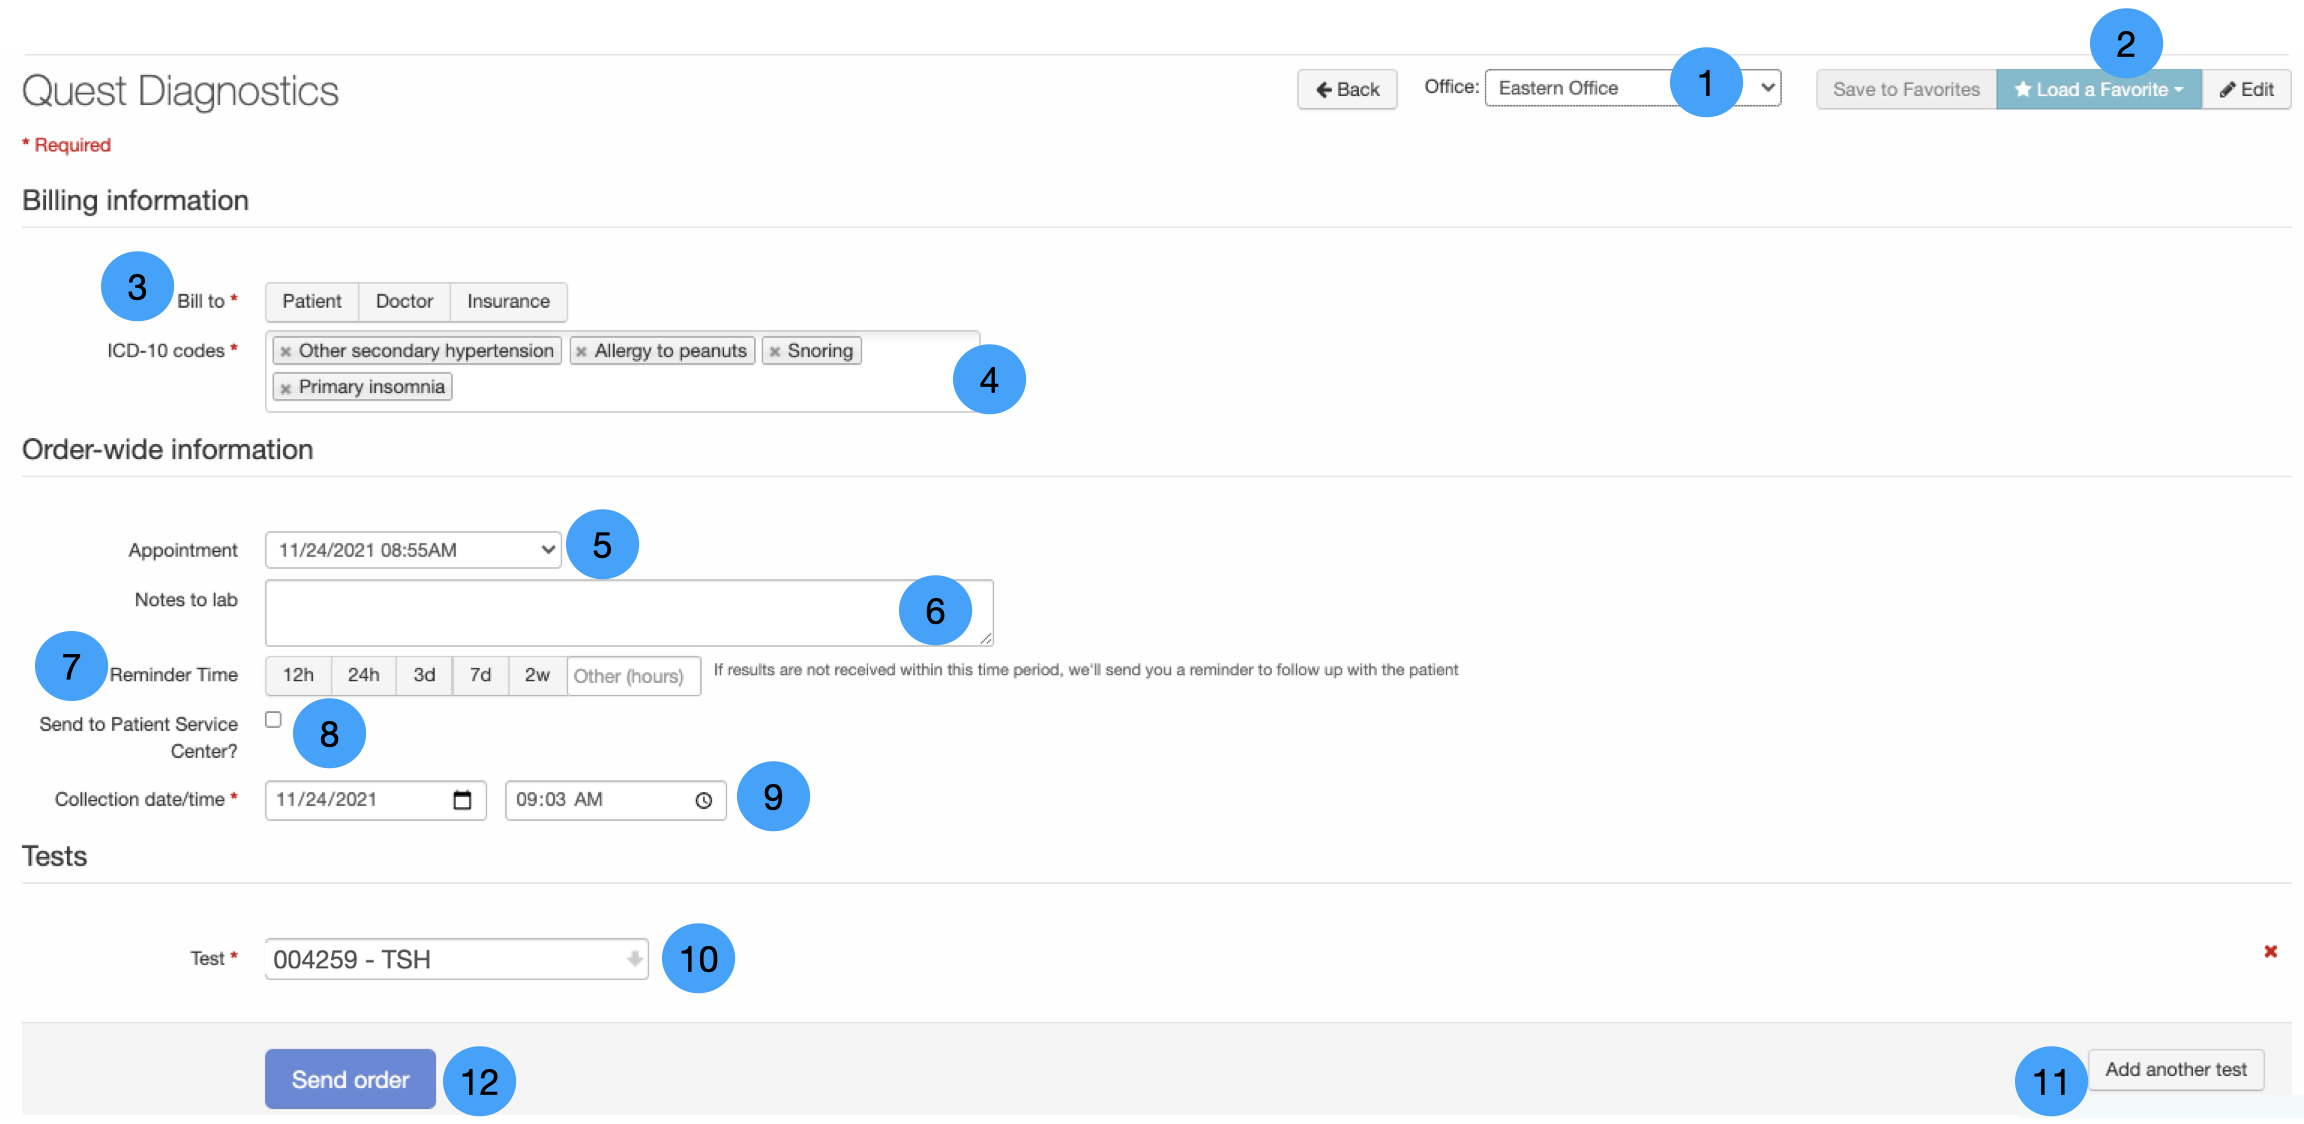Click the collection time field 09:03 AM
2304x1124 pixels.
pos(615,800)
